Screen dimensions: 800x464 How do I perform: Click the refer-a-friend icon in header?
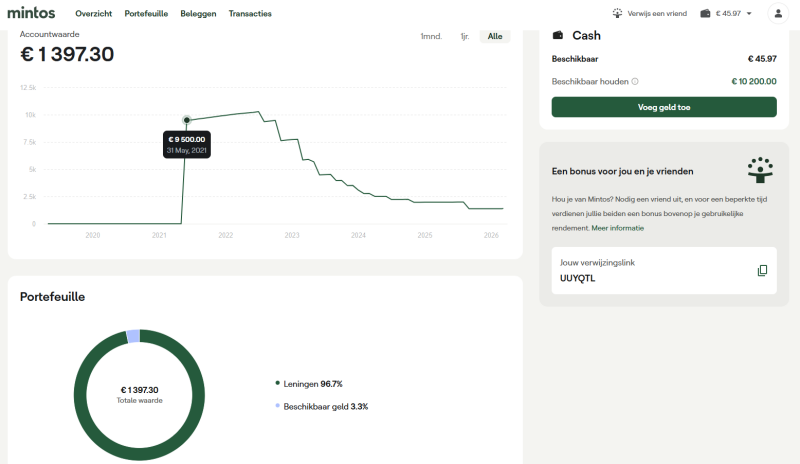coord(617,14)
